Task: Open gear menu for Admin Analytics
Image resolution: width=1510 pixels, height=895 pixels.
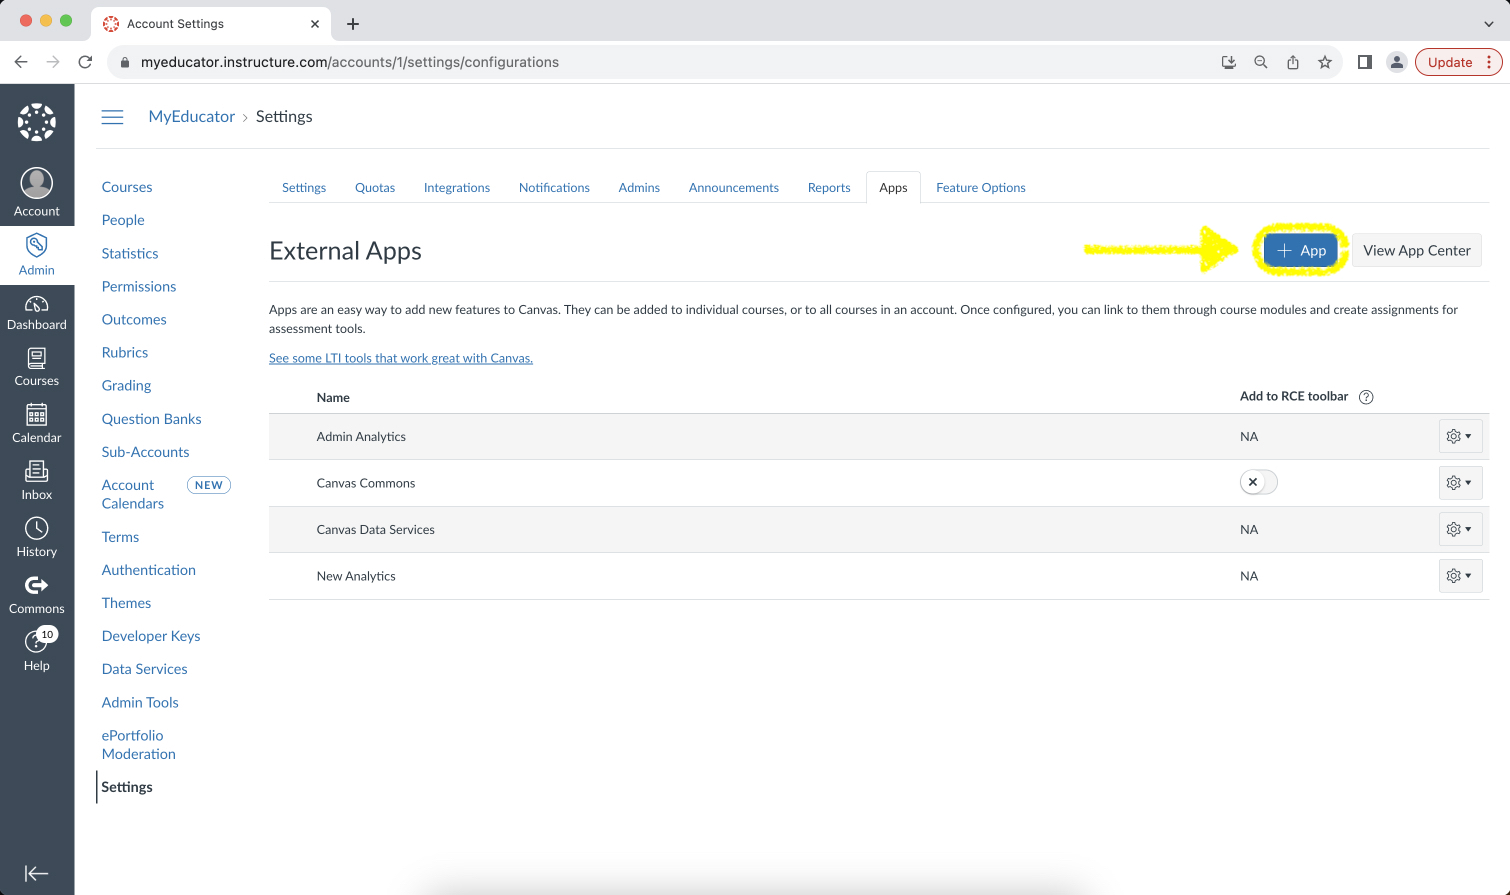Action: 1460,436
